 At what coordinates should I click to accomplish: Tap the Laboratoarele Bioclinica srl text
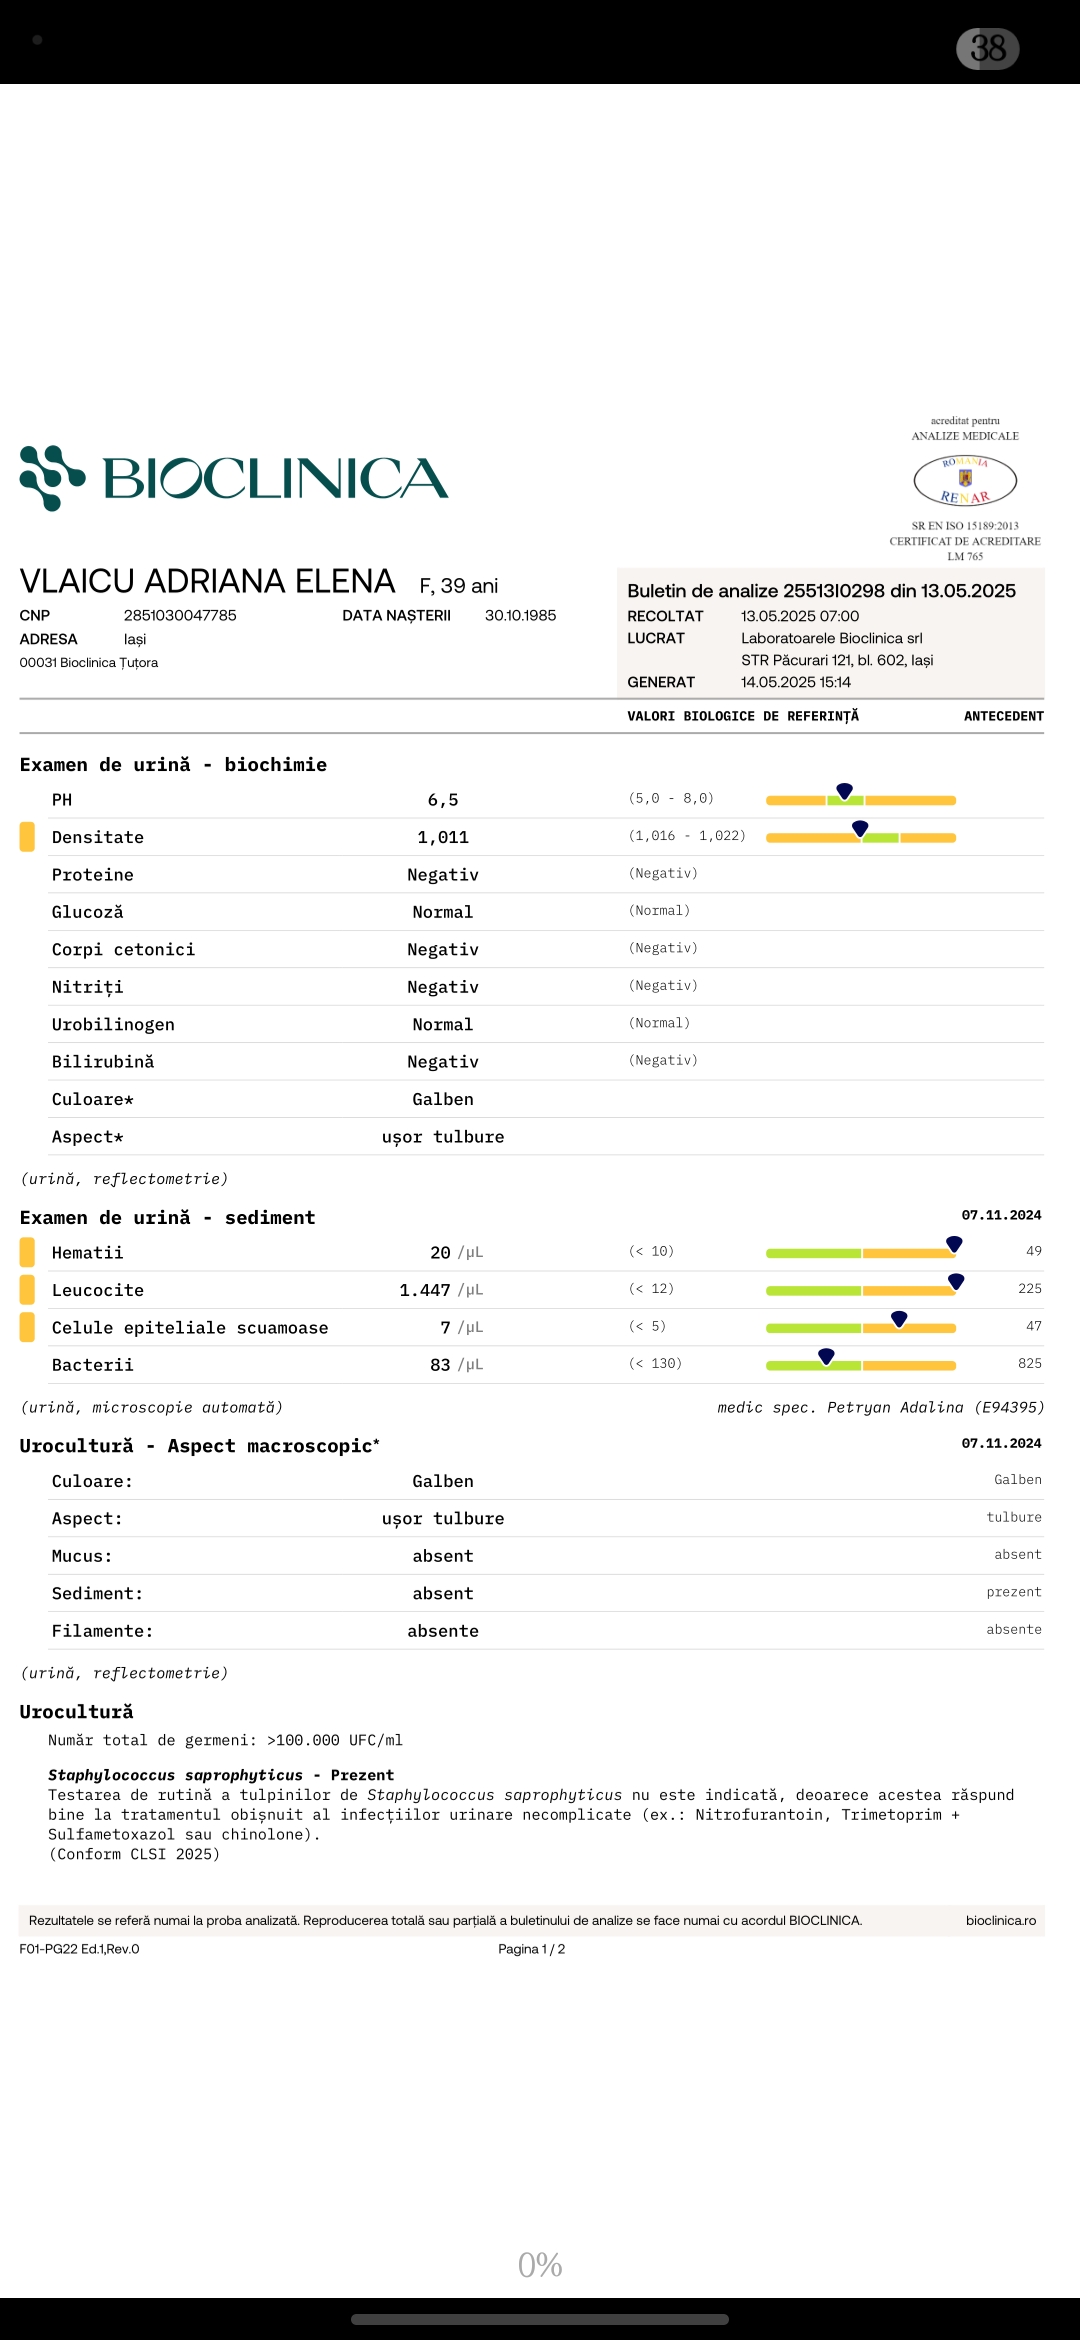pyautogui.click(x=832, y=638)
